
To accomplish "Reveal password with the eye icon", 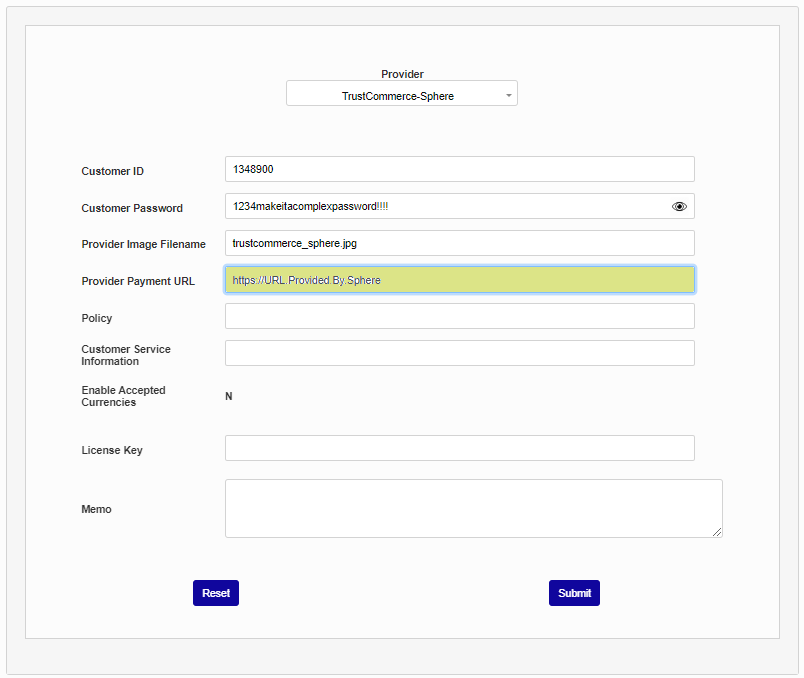I will [679, 206].
